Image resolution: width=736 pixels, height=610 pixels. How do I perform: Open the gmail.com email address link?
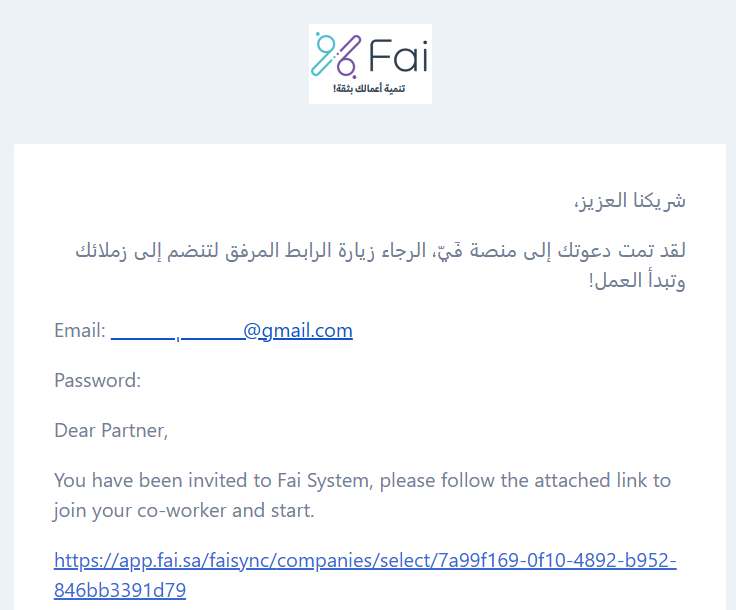(x=231, y=330)
